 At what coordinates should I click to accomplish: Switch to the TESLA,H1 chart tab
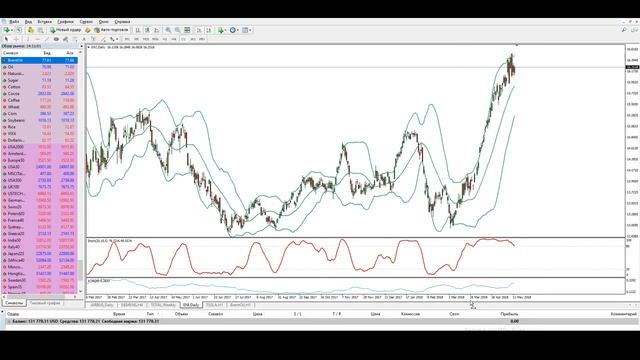pos(214,305)
